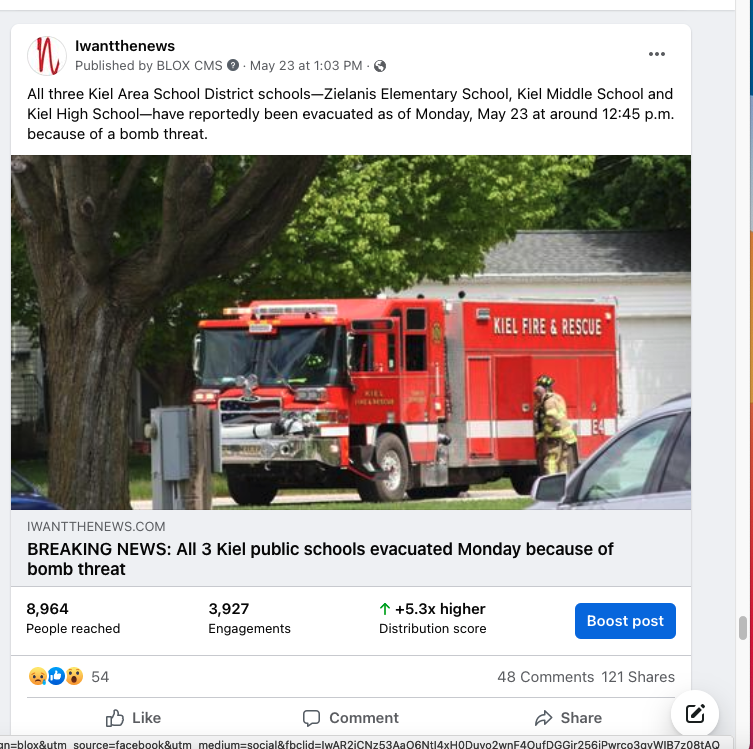The width and height of the screenshot is (753, 749).
Task: Click the Boost post button
Action: pyautogui.click(x=625, y=621)
